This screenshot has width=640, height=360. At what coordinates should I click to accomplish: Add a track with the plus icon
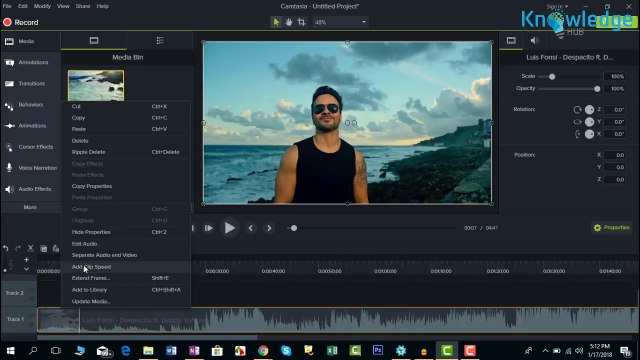pos(27,260)
